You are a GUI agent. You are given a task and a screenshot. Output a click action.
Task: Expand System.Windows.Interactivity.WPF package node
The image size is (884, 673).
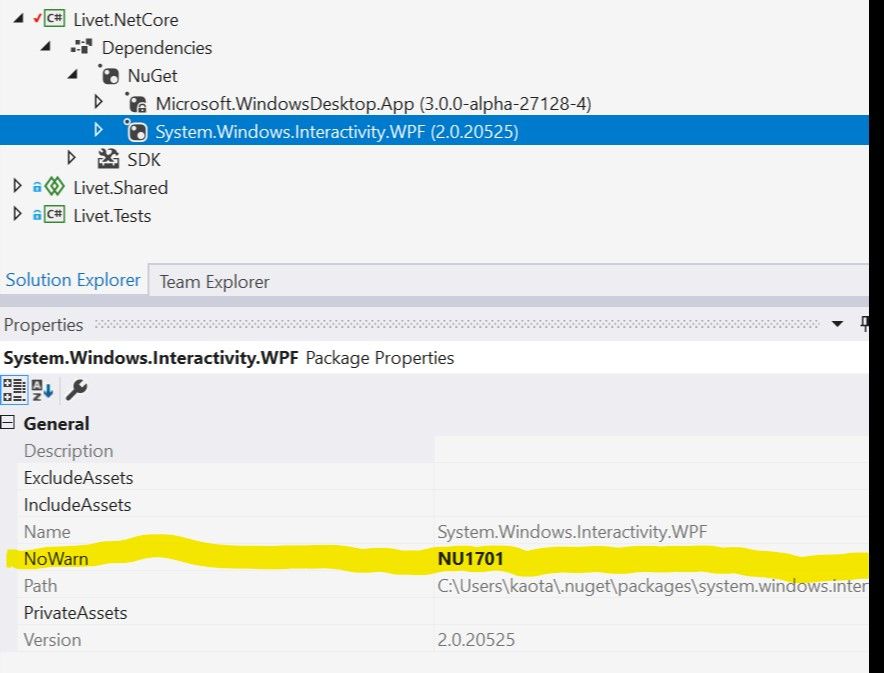[99, 130]
